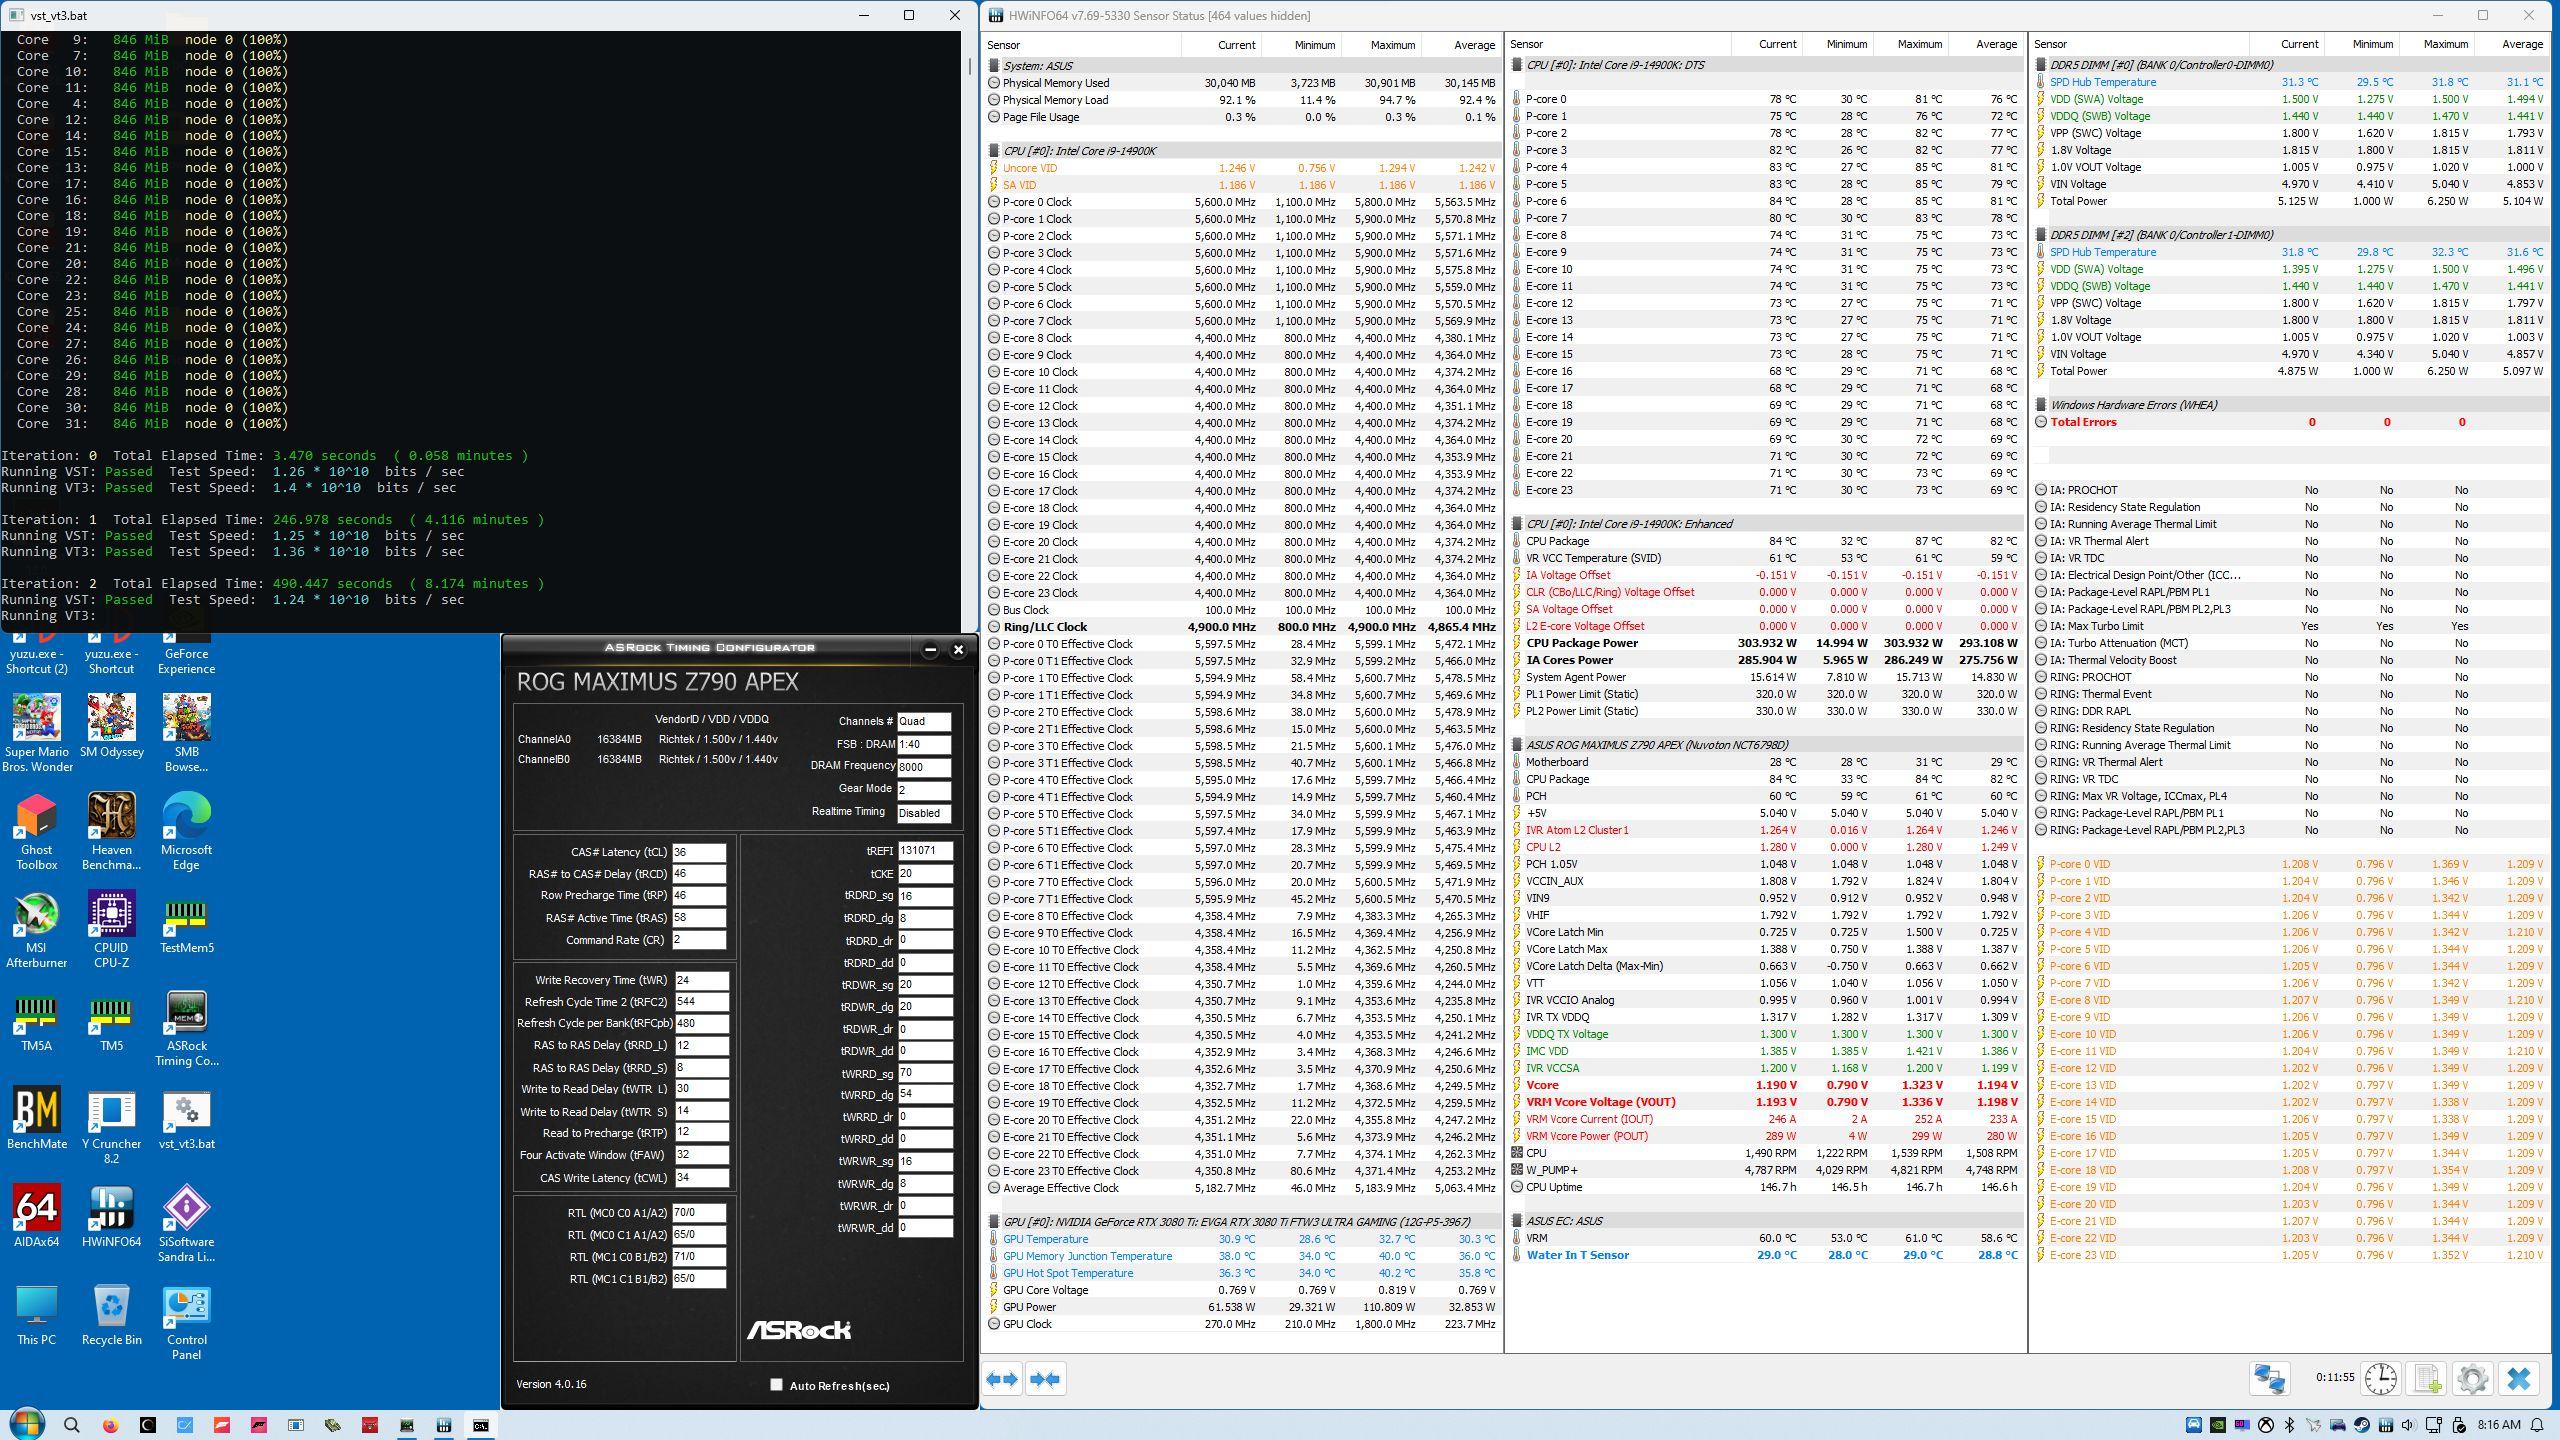This screenshot has height=1440, width=2560.
Task: Select the Y Cruncher 8.2 desktop icon
Action: point(111,1125)
